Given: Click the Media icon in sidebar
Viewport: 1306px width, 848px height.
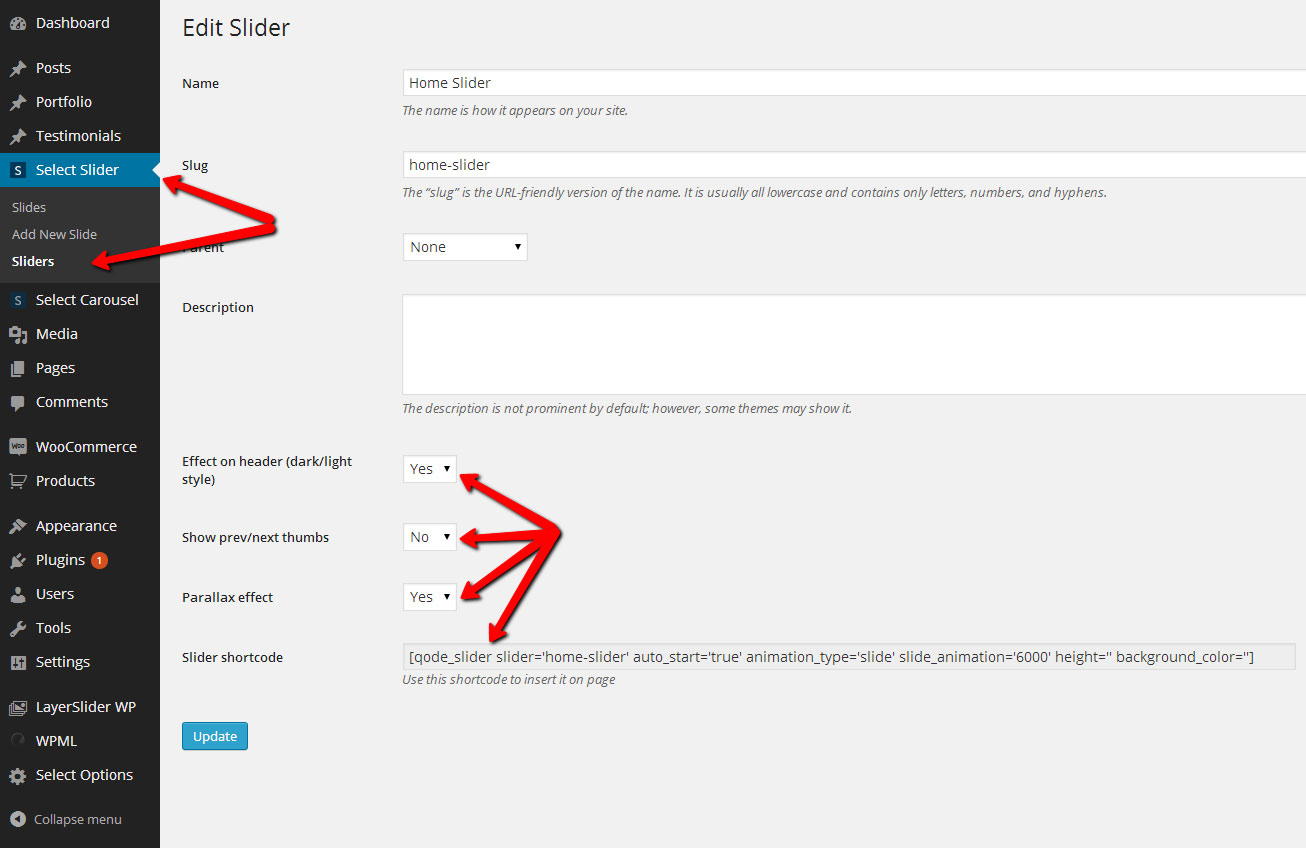Looking at the screenshot, I should coord(18,334).
